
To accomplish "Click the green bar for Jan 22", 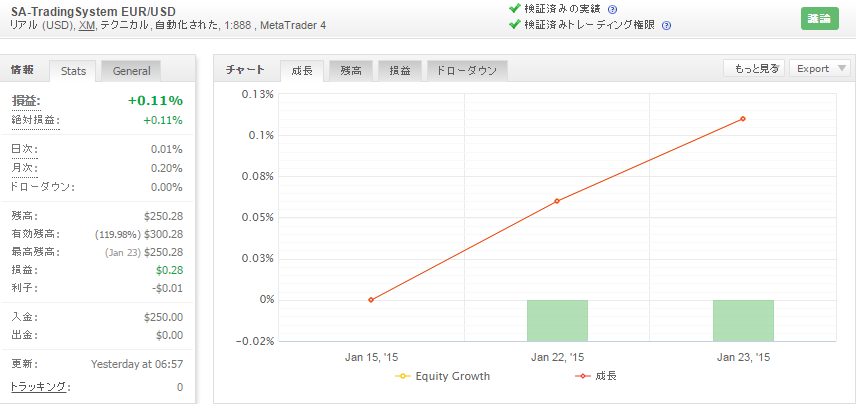I will [x=557, y=320].
